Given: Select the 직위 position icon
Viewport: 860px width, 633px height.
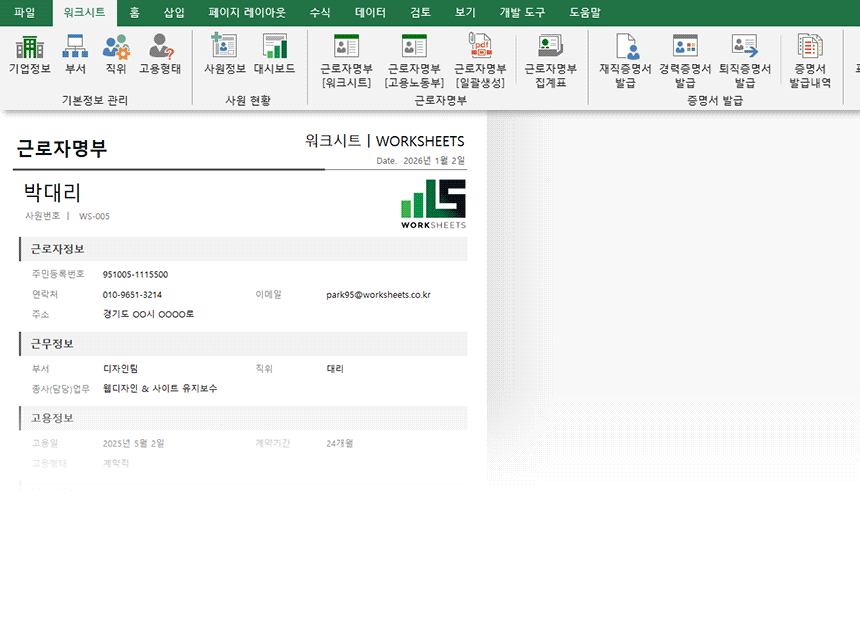Looking at the screenshot, I should (116, 54).
